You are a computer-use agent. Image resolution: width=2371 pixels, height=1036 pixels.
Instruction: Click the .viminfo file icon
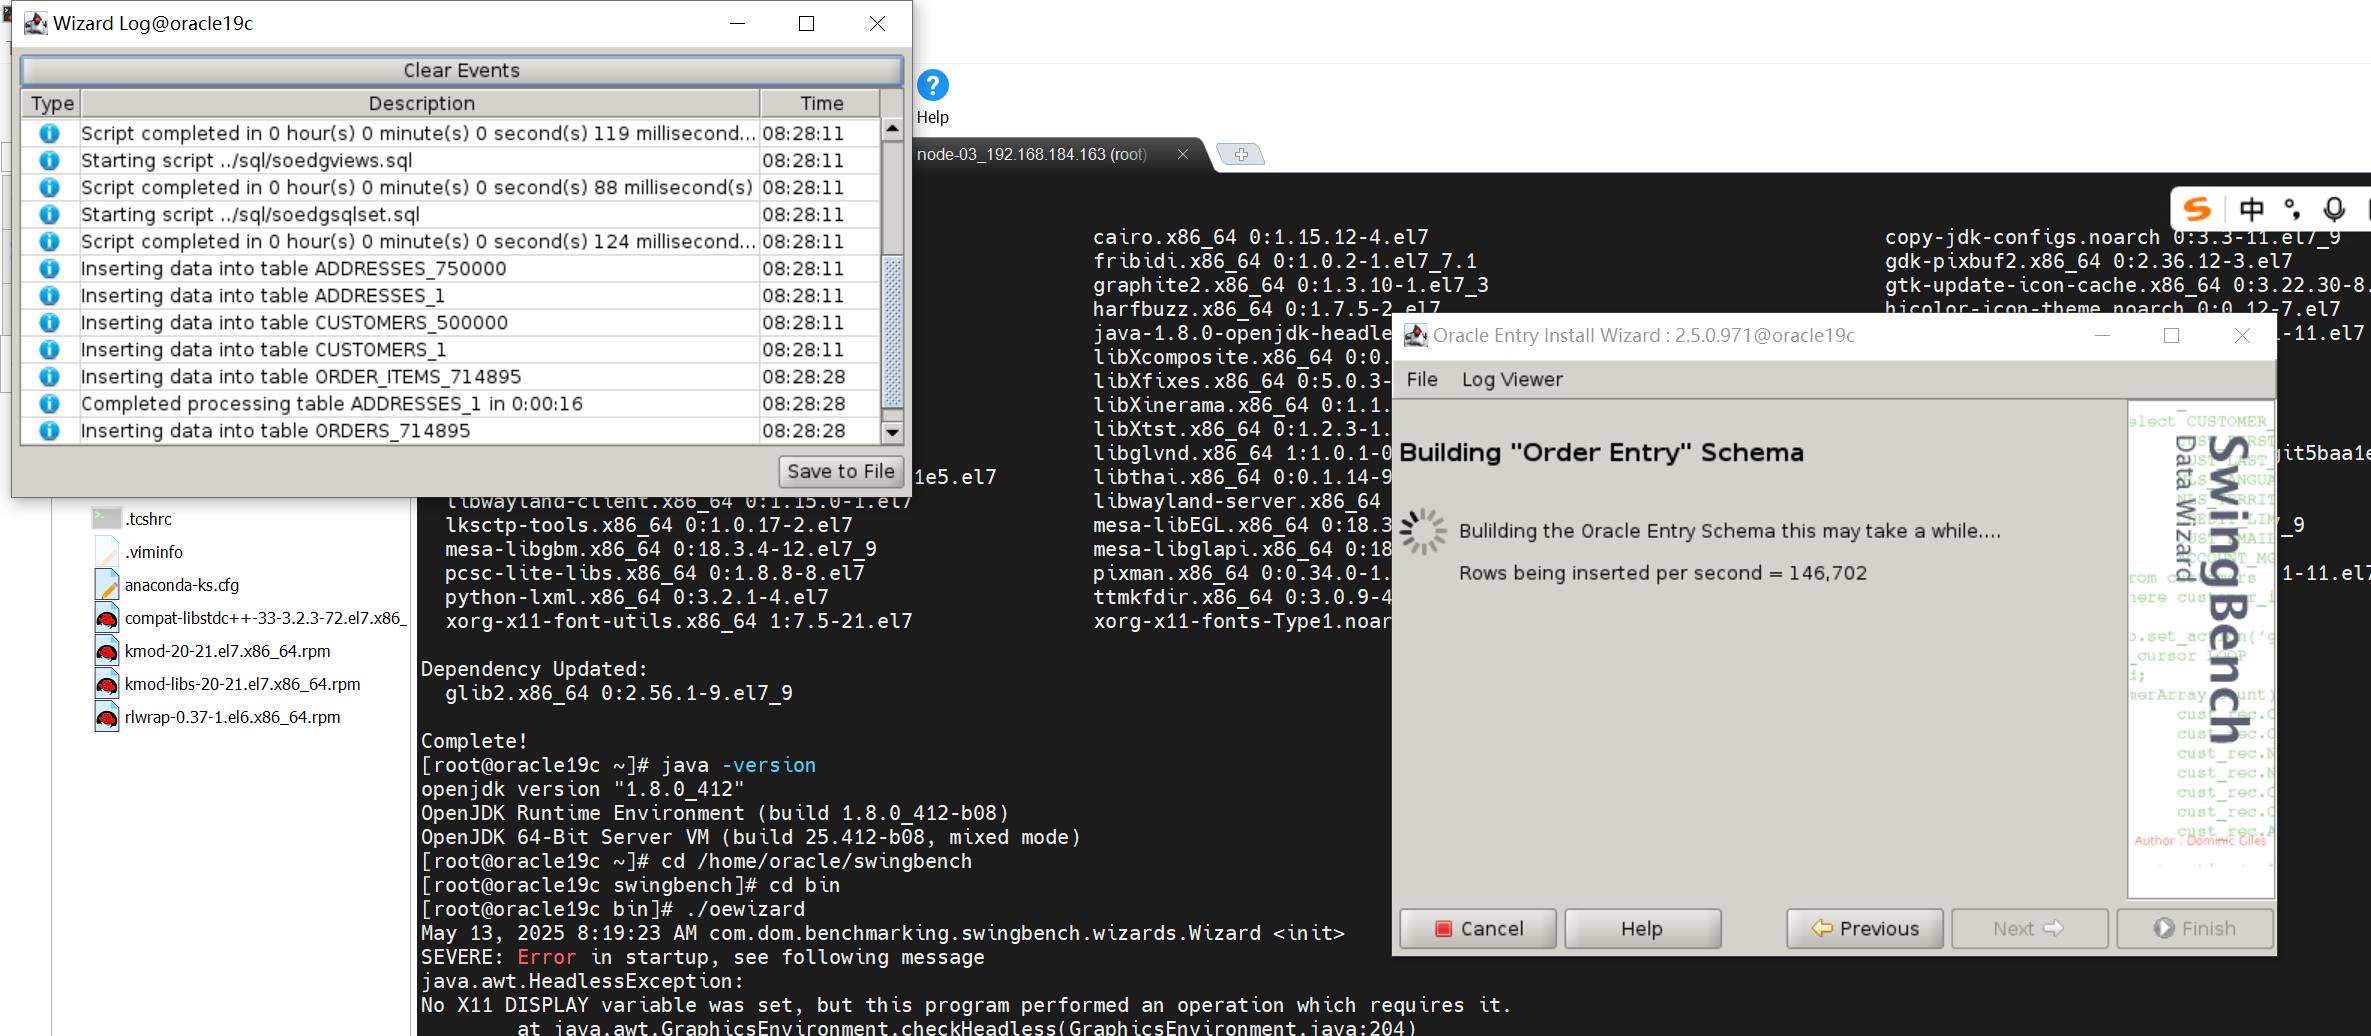[x=106, y=551]
